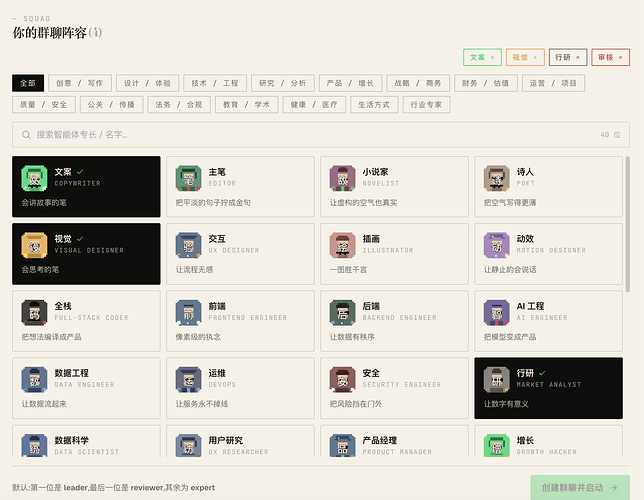Screen dimensions: 644x500
Task: Click the text 把平淡的句子拧成金句
Action: [213, 203]
